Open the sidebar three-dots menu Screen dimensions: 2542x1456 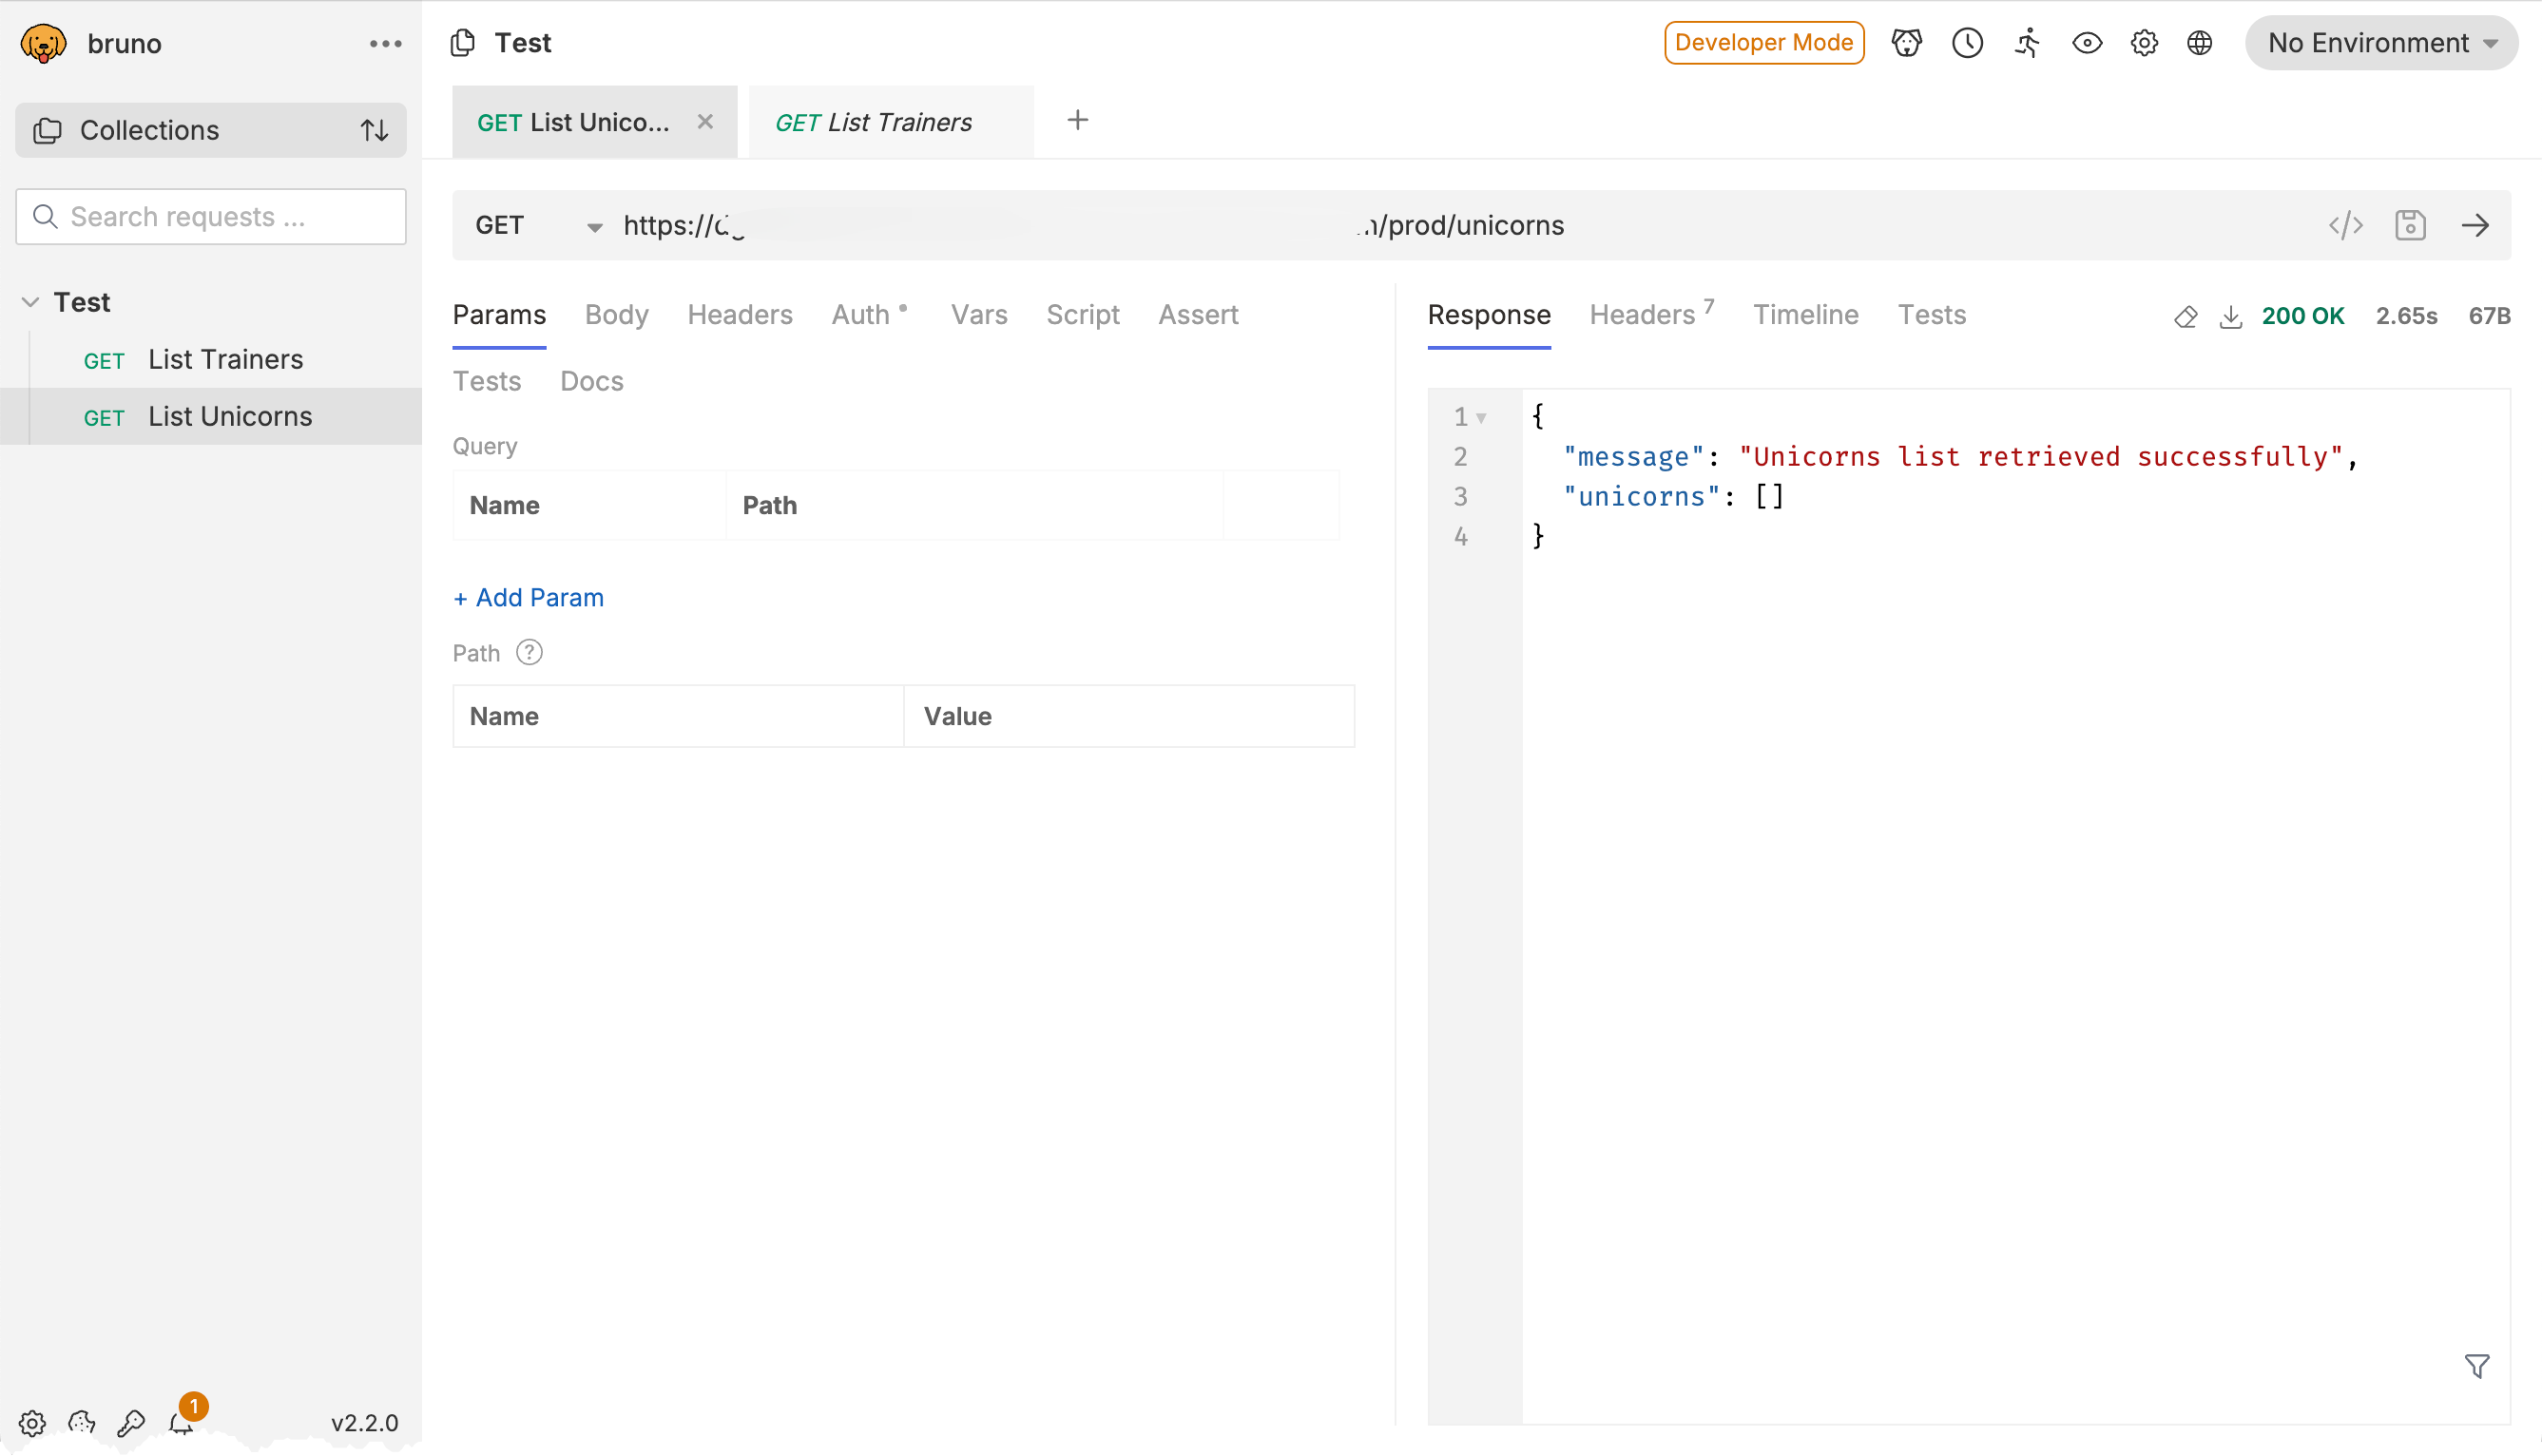pyautogui.click(x=385, y=44)
